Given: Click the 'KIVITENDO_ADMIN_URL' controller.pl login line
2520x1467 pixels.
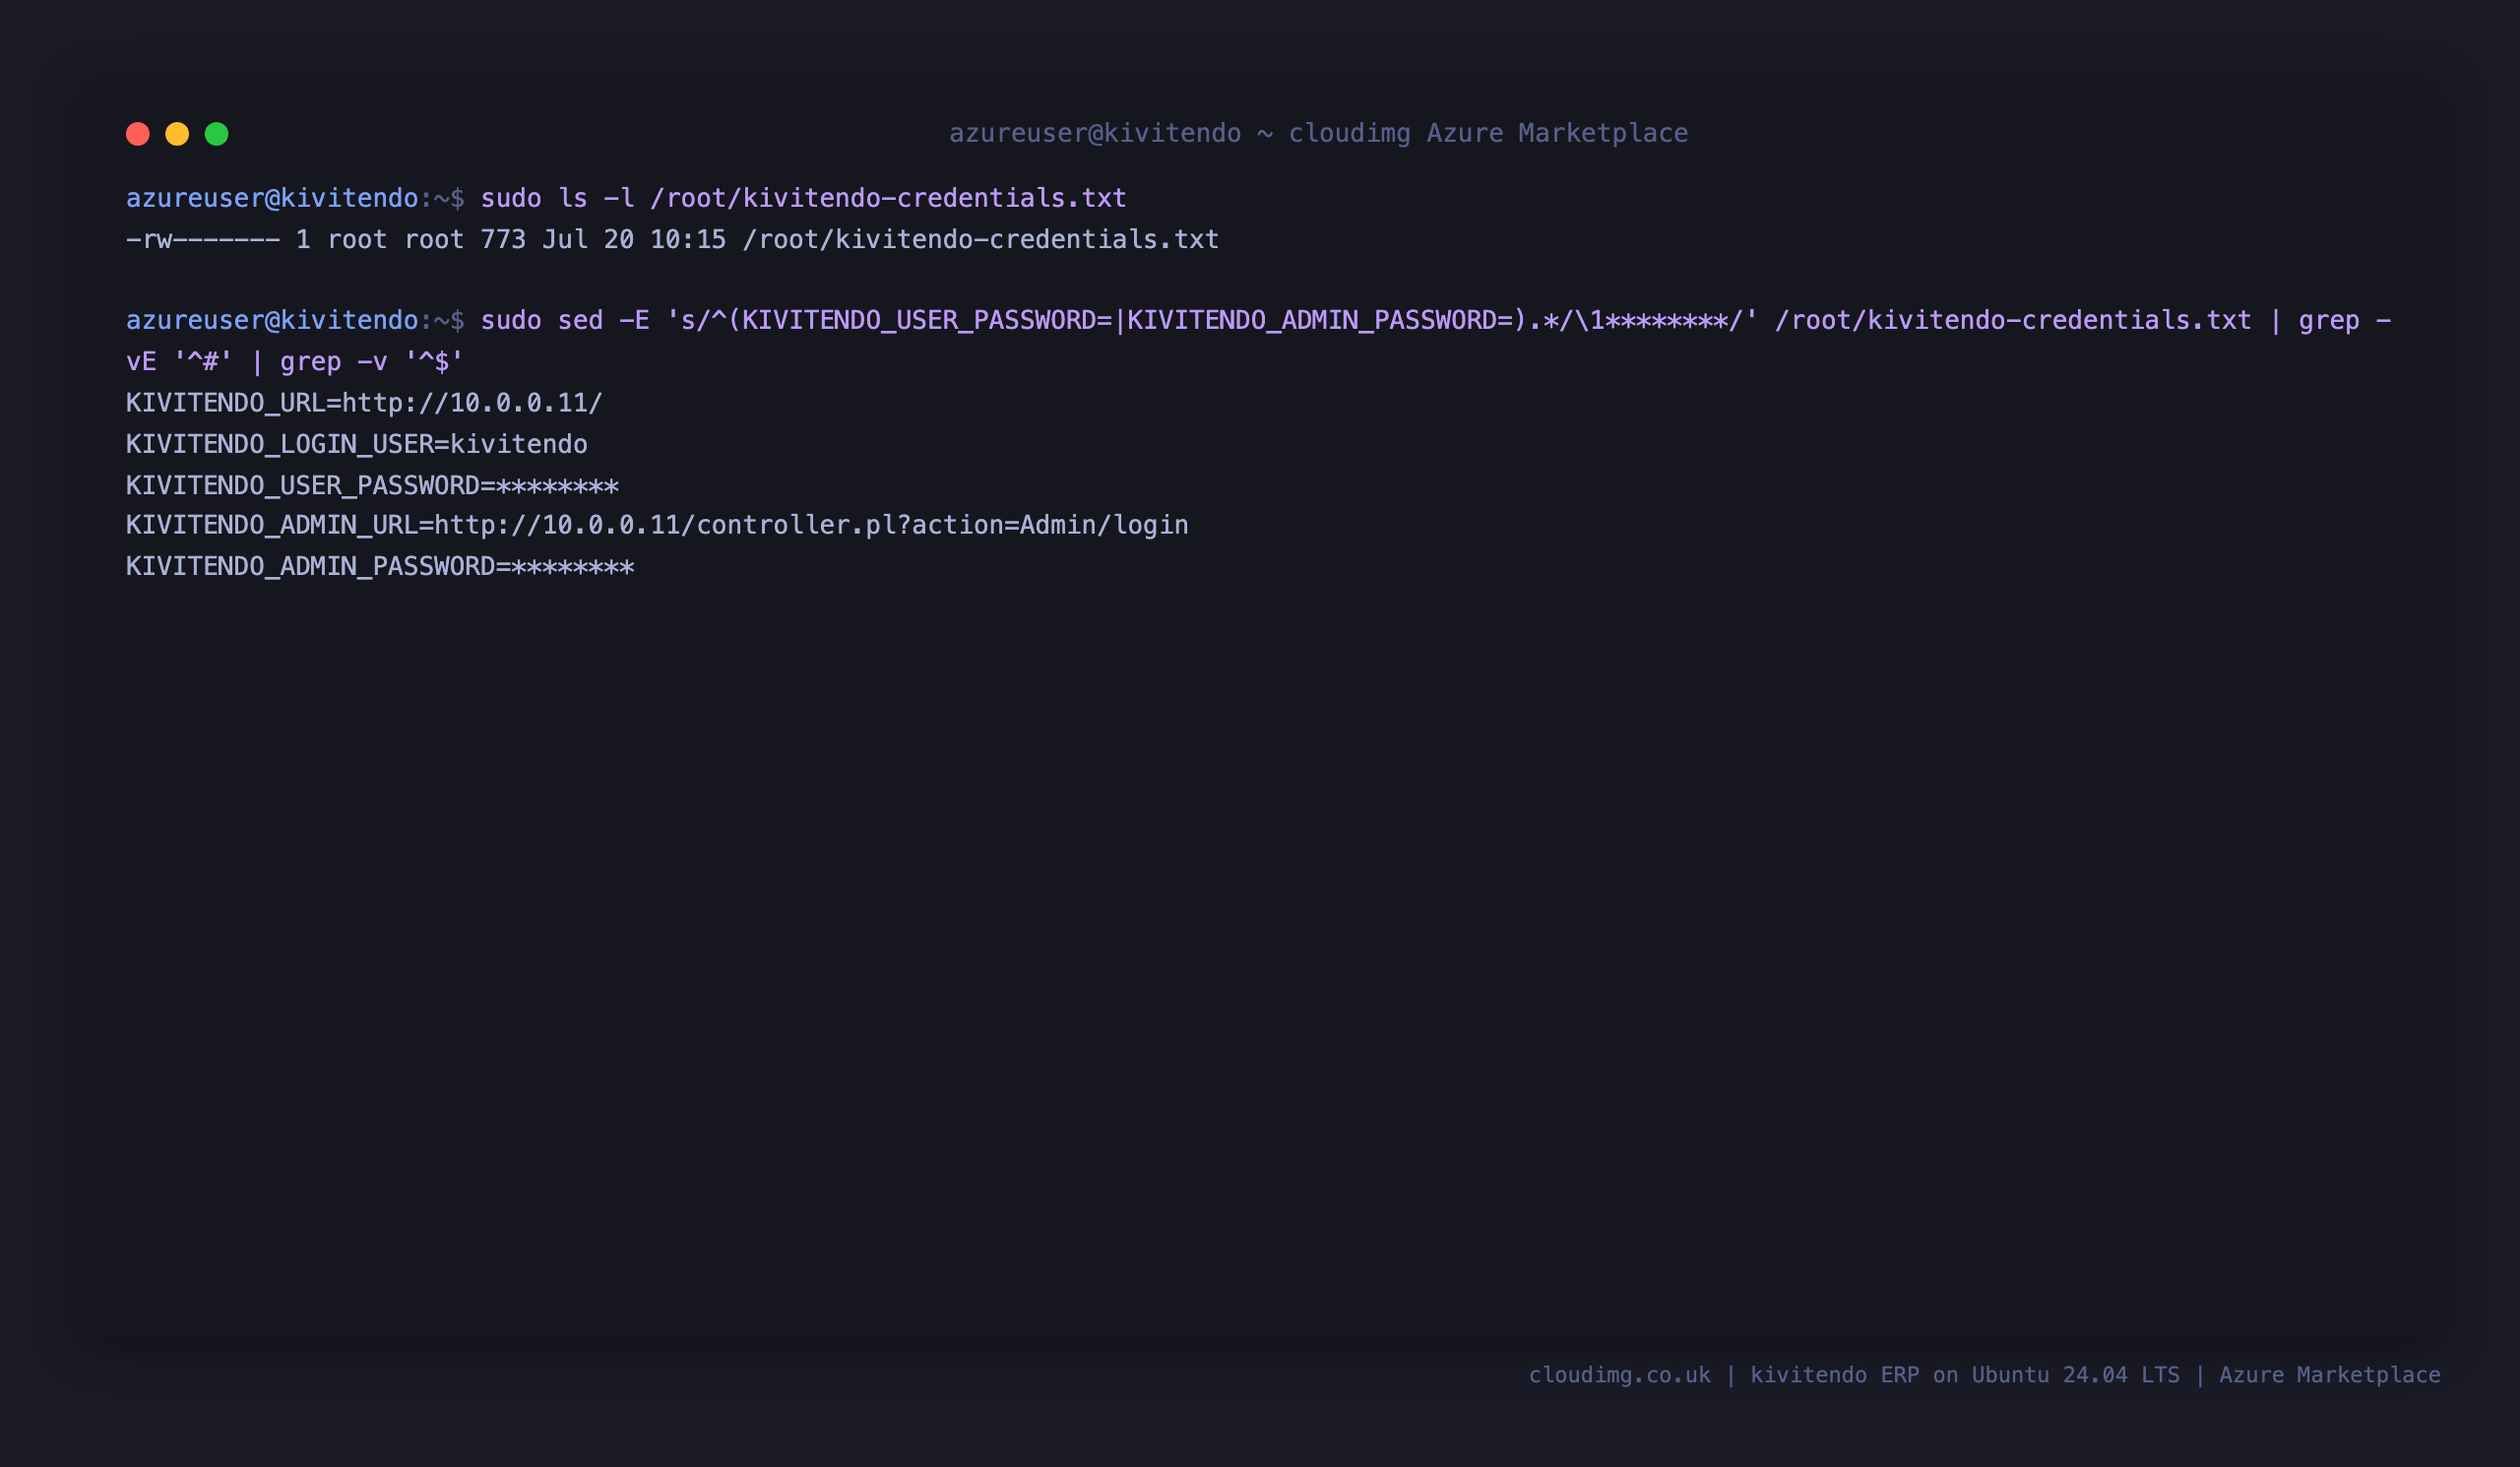Looking at the screenshot, I should click(x=657, y=525).
